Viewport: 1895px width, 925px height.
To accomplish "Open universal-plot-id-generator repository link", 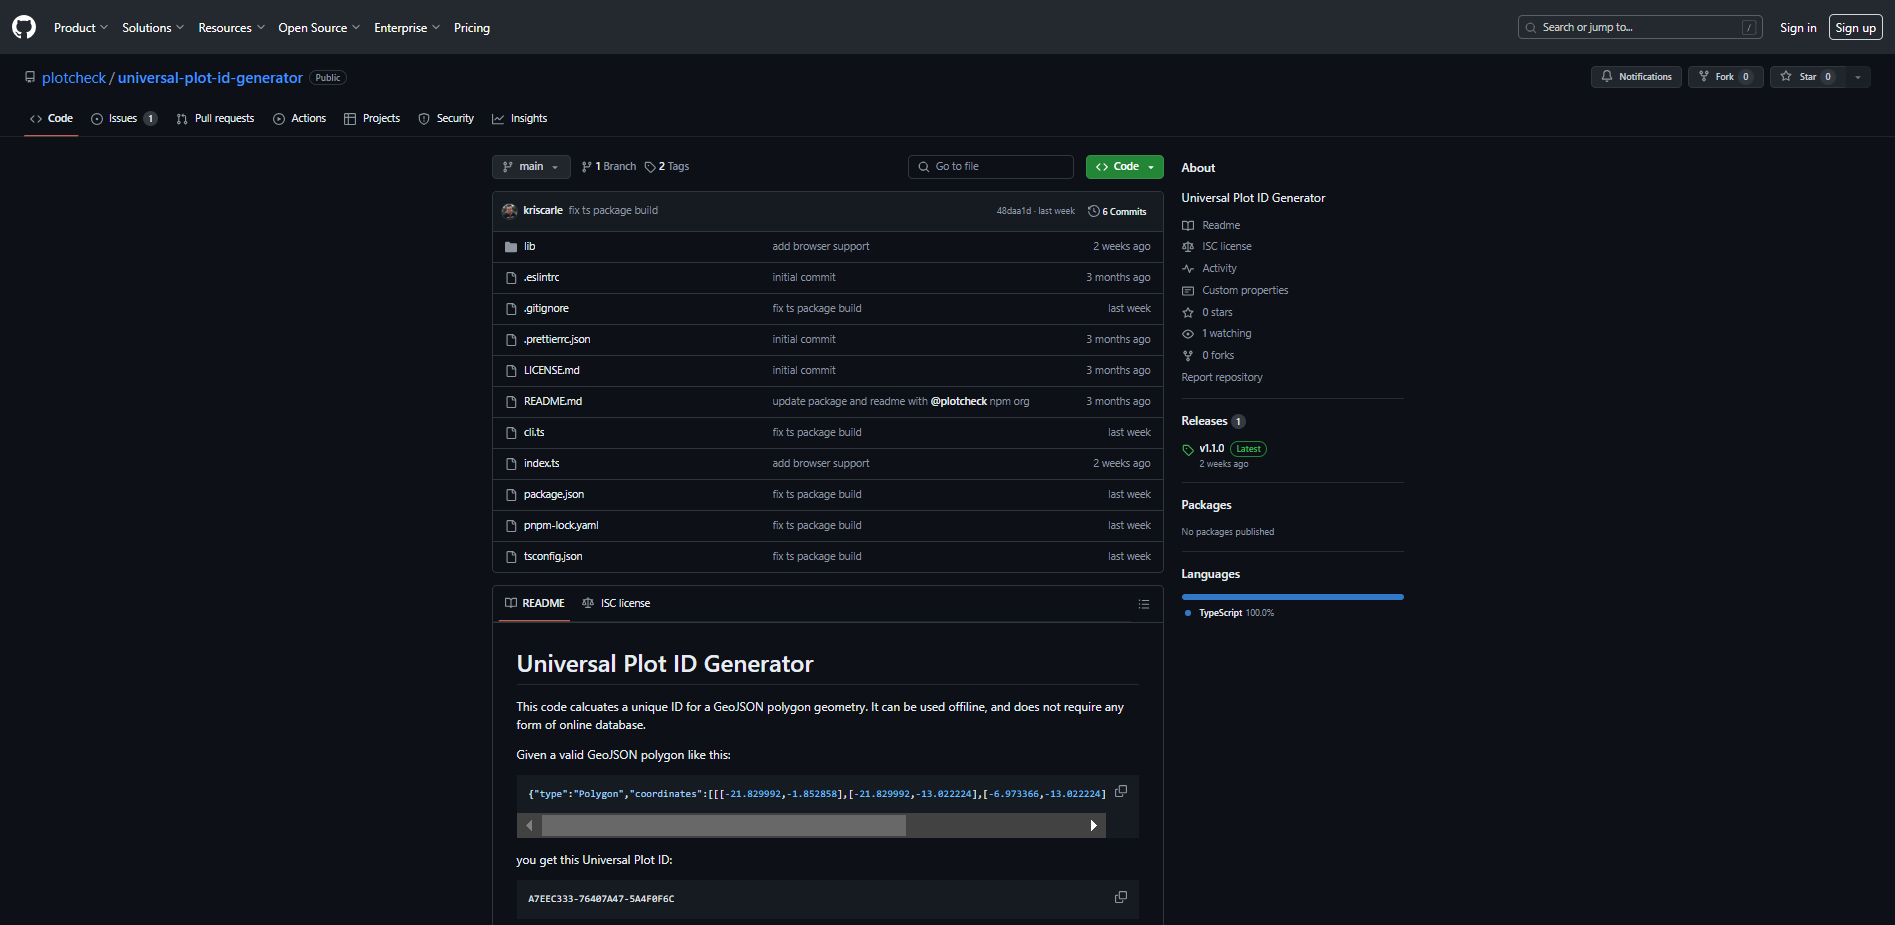I will [210, 78].
